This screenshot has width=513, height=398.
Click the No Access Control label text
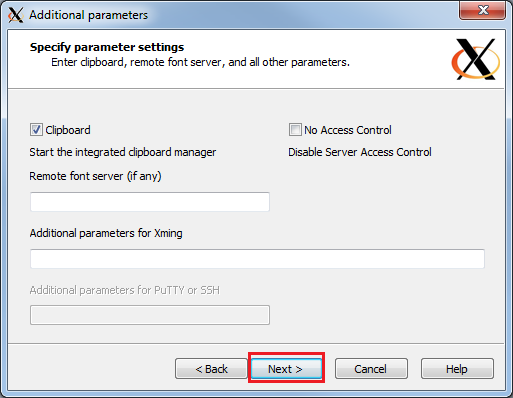click(x=348, y=130)
